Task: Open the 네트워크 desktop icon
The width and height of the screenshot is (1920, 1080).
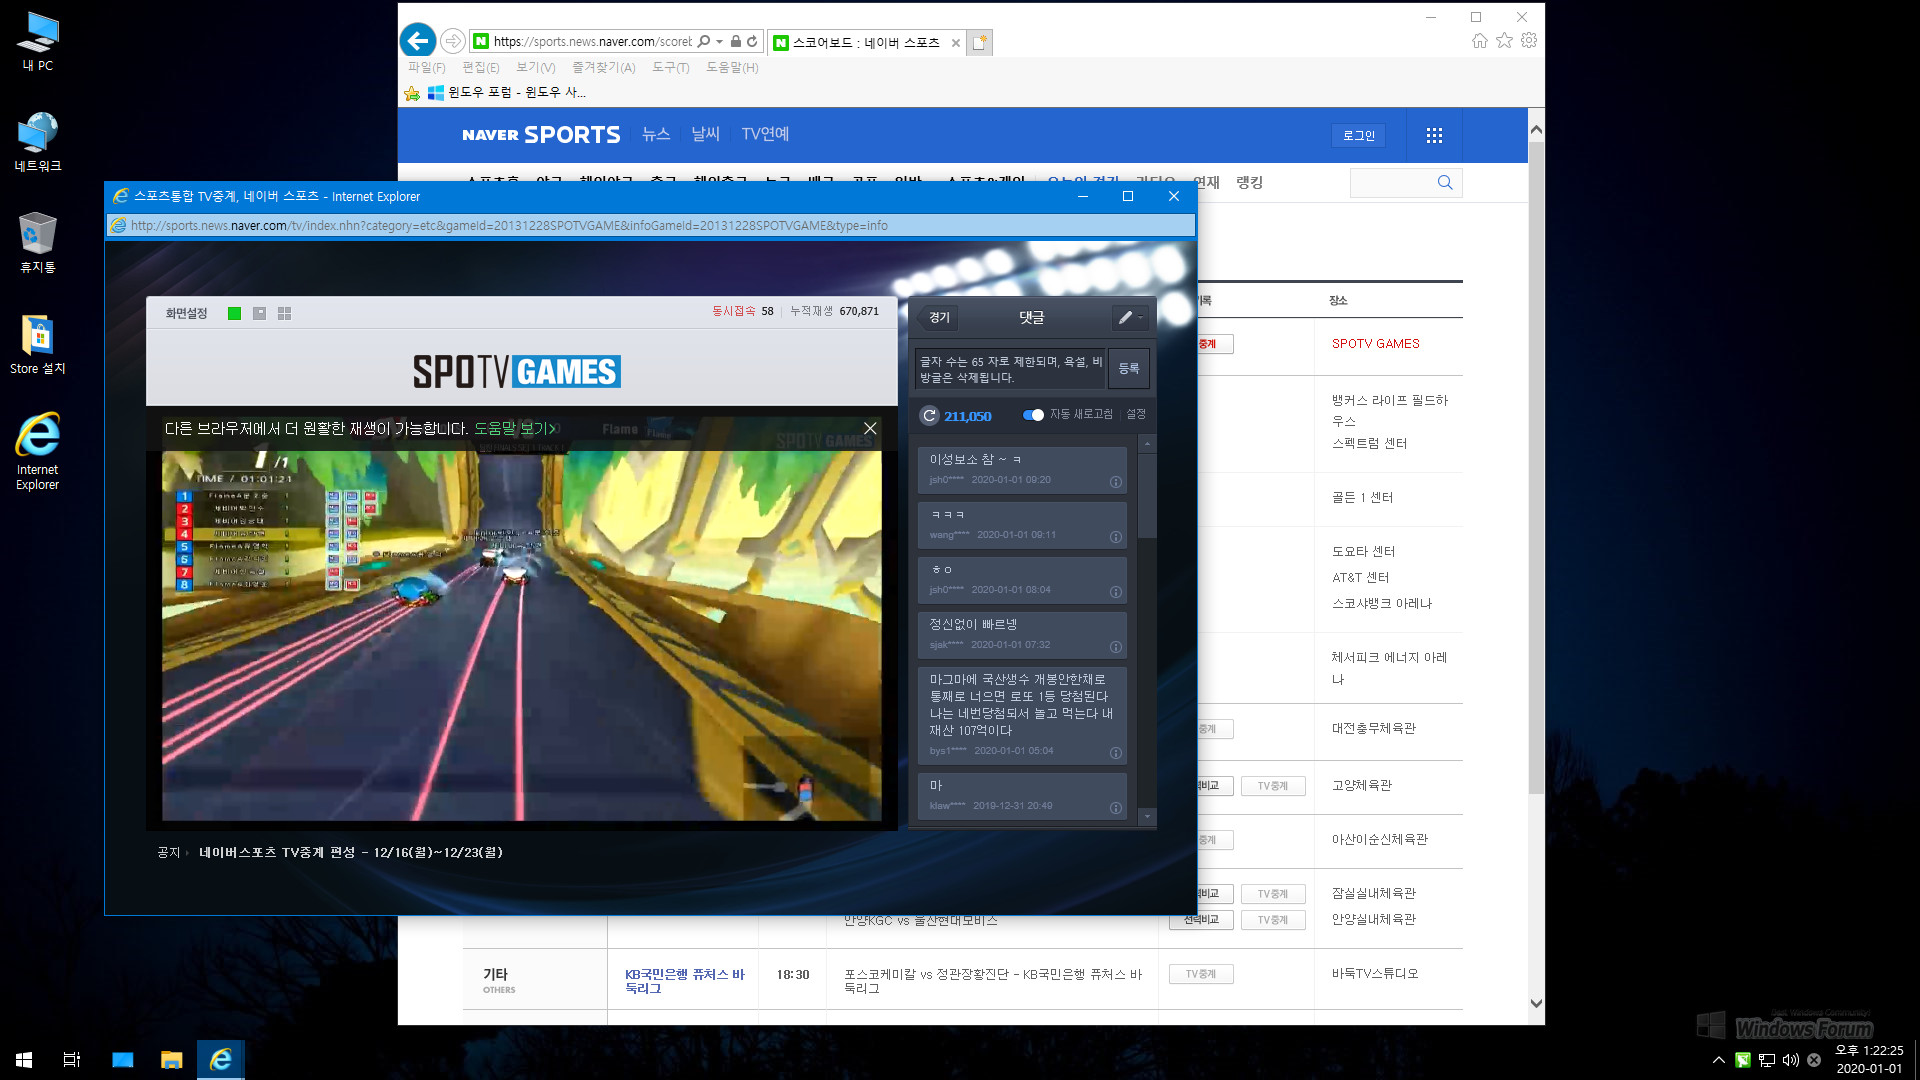Action: coord(38,142)
